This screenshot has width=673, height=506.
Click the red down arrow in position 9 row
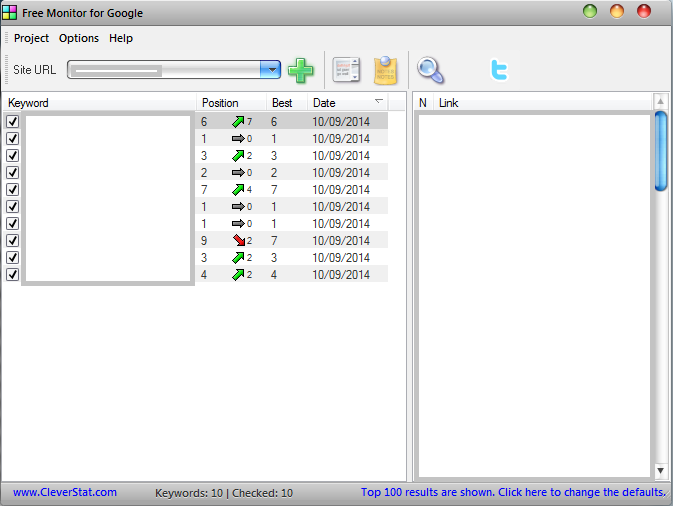pyautogui.click(x=239, y=240)
